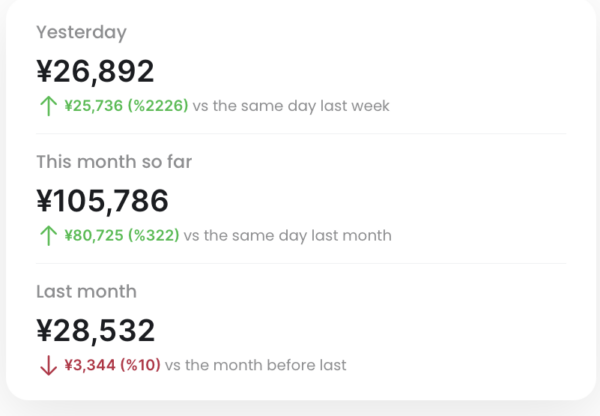The image size is (600, 416).
Task: Click the green up arrow under This month
Action: (47, 236)
